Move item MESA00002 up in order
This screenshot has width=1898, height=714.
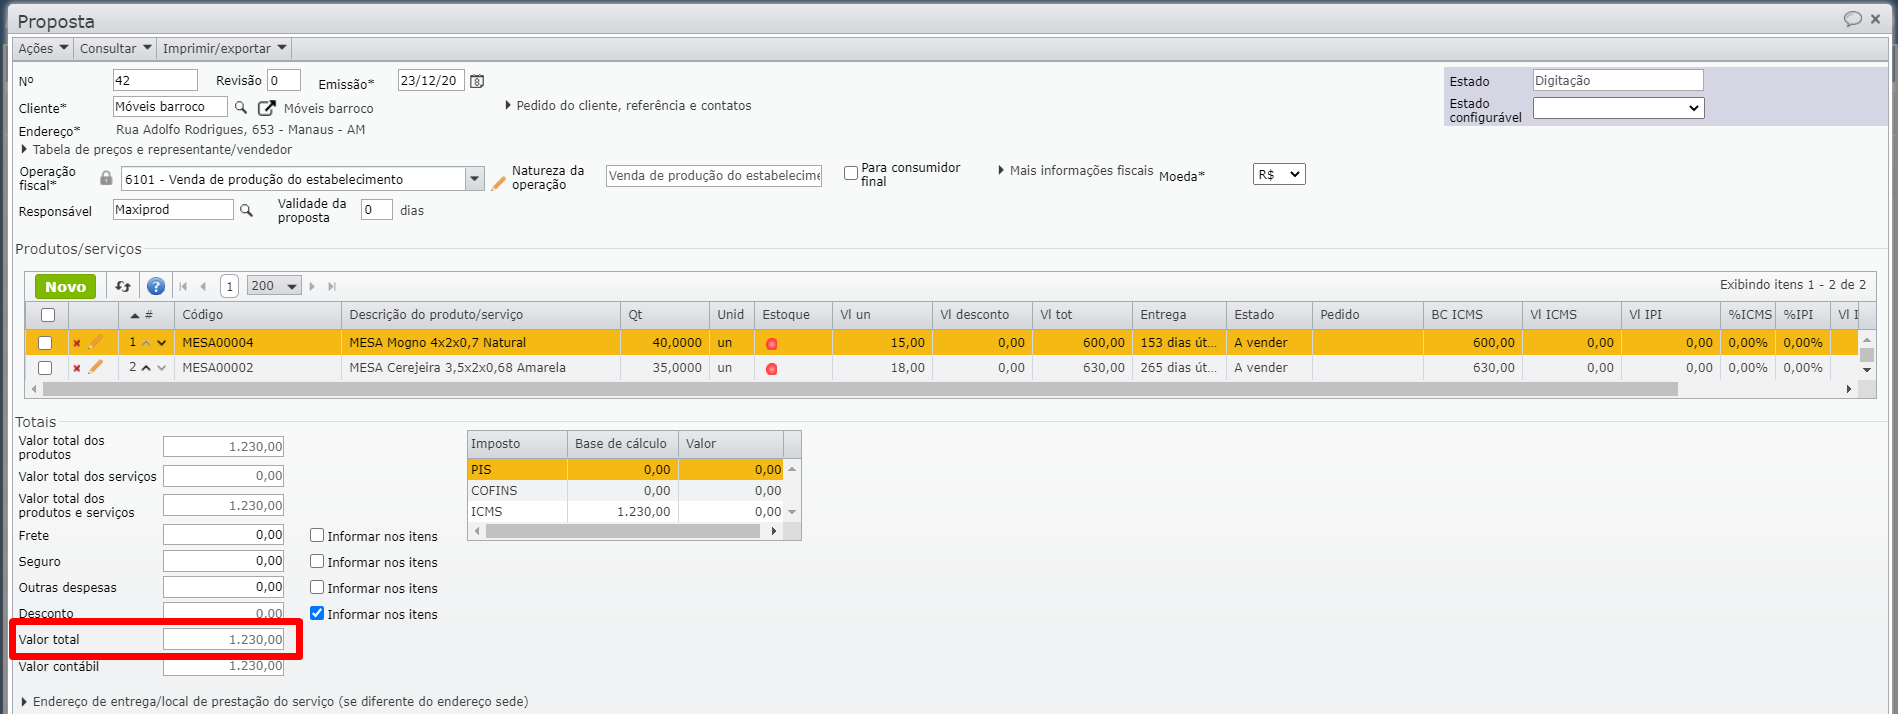pos(146,368)
